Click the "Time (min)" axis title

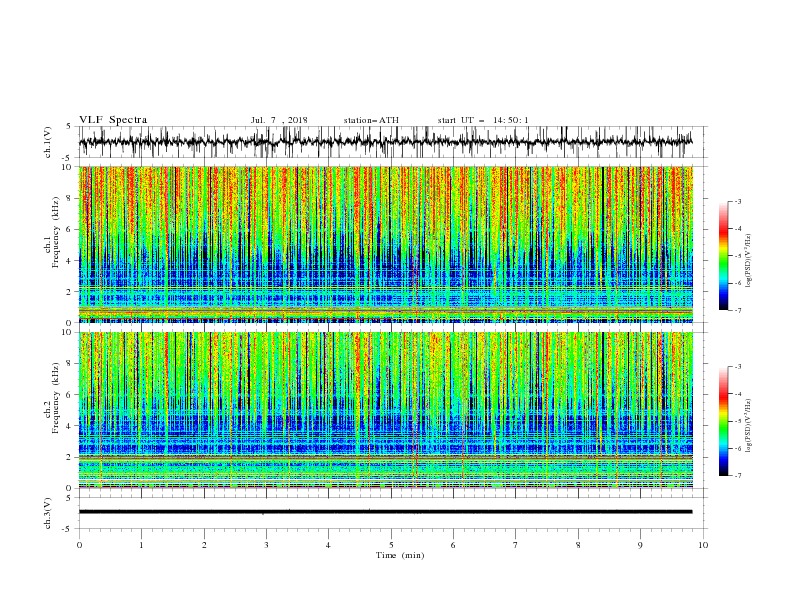(x=400, y=555)
